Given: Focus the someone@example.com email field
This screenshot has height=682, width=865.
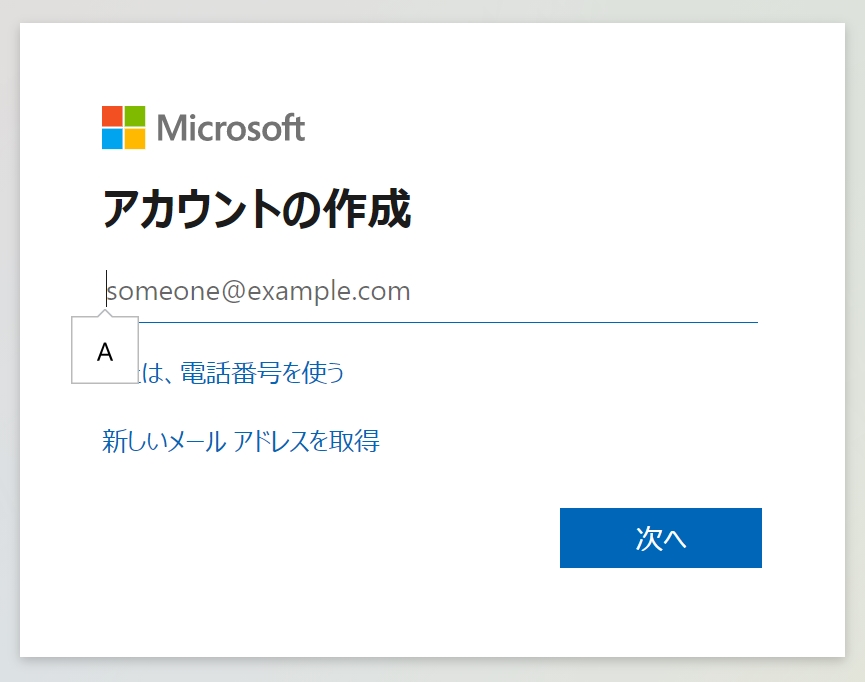Looking at the screenshot, I should point(430,291).
